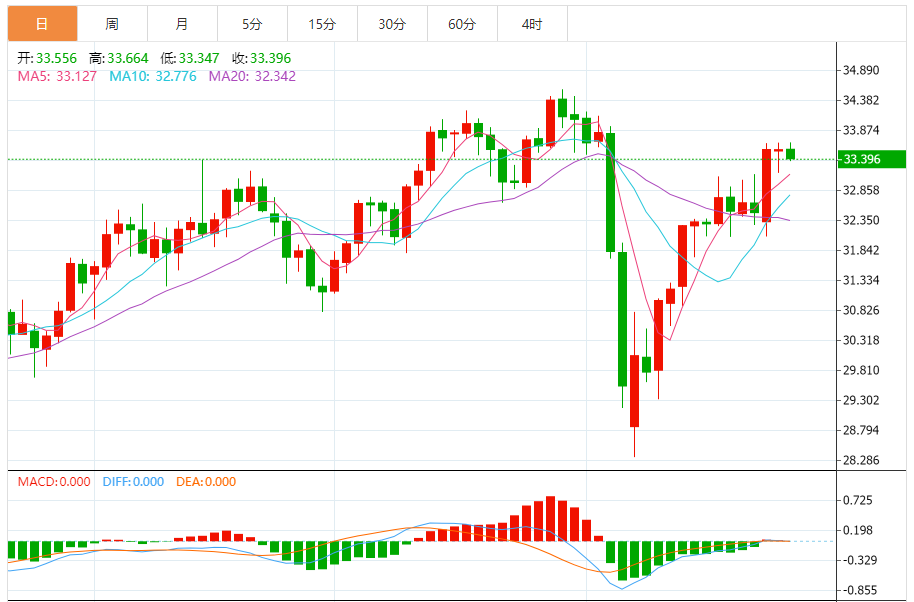Image resolution: width=914 pixels, height=602 pixels.
Task: Switch to the 月 monthly tab
Action: pyautogui.click(x=182, y=24)
